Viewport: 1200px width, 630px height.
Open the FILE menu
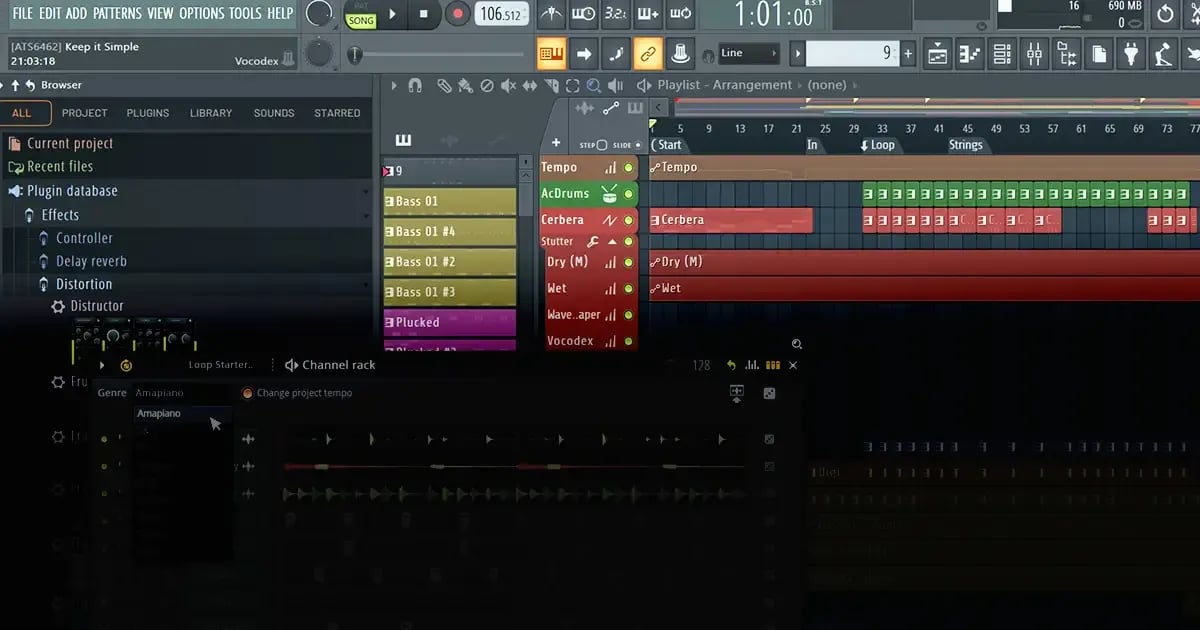[x=22, y=13]
